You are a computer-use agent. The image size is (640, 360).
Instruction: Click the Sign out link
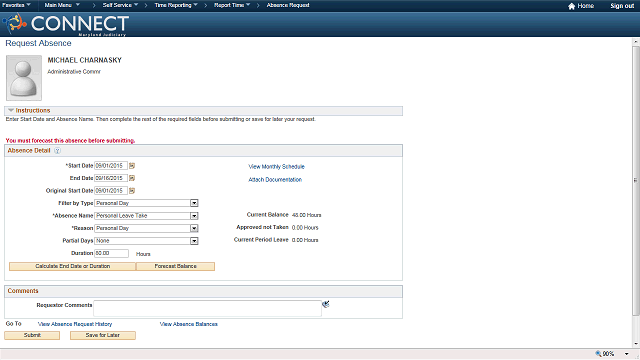[622, 6]
